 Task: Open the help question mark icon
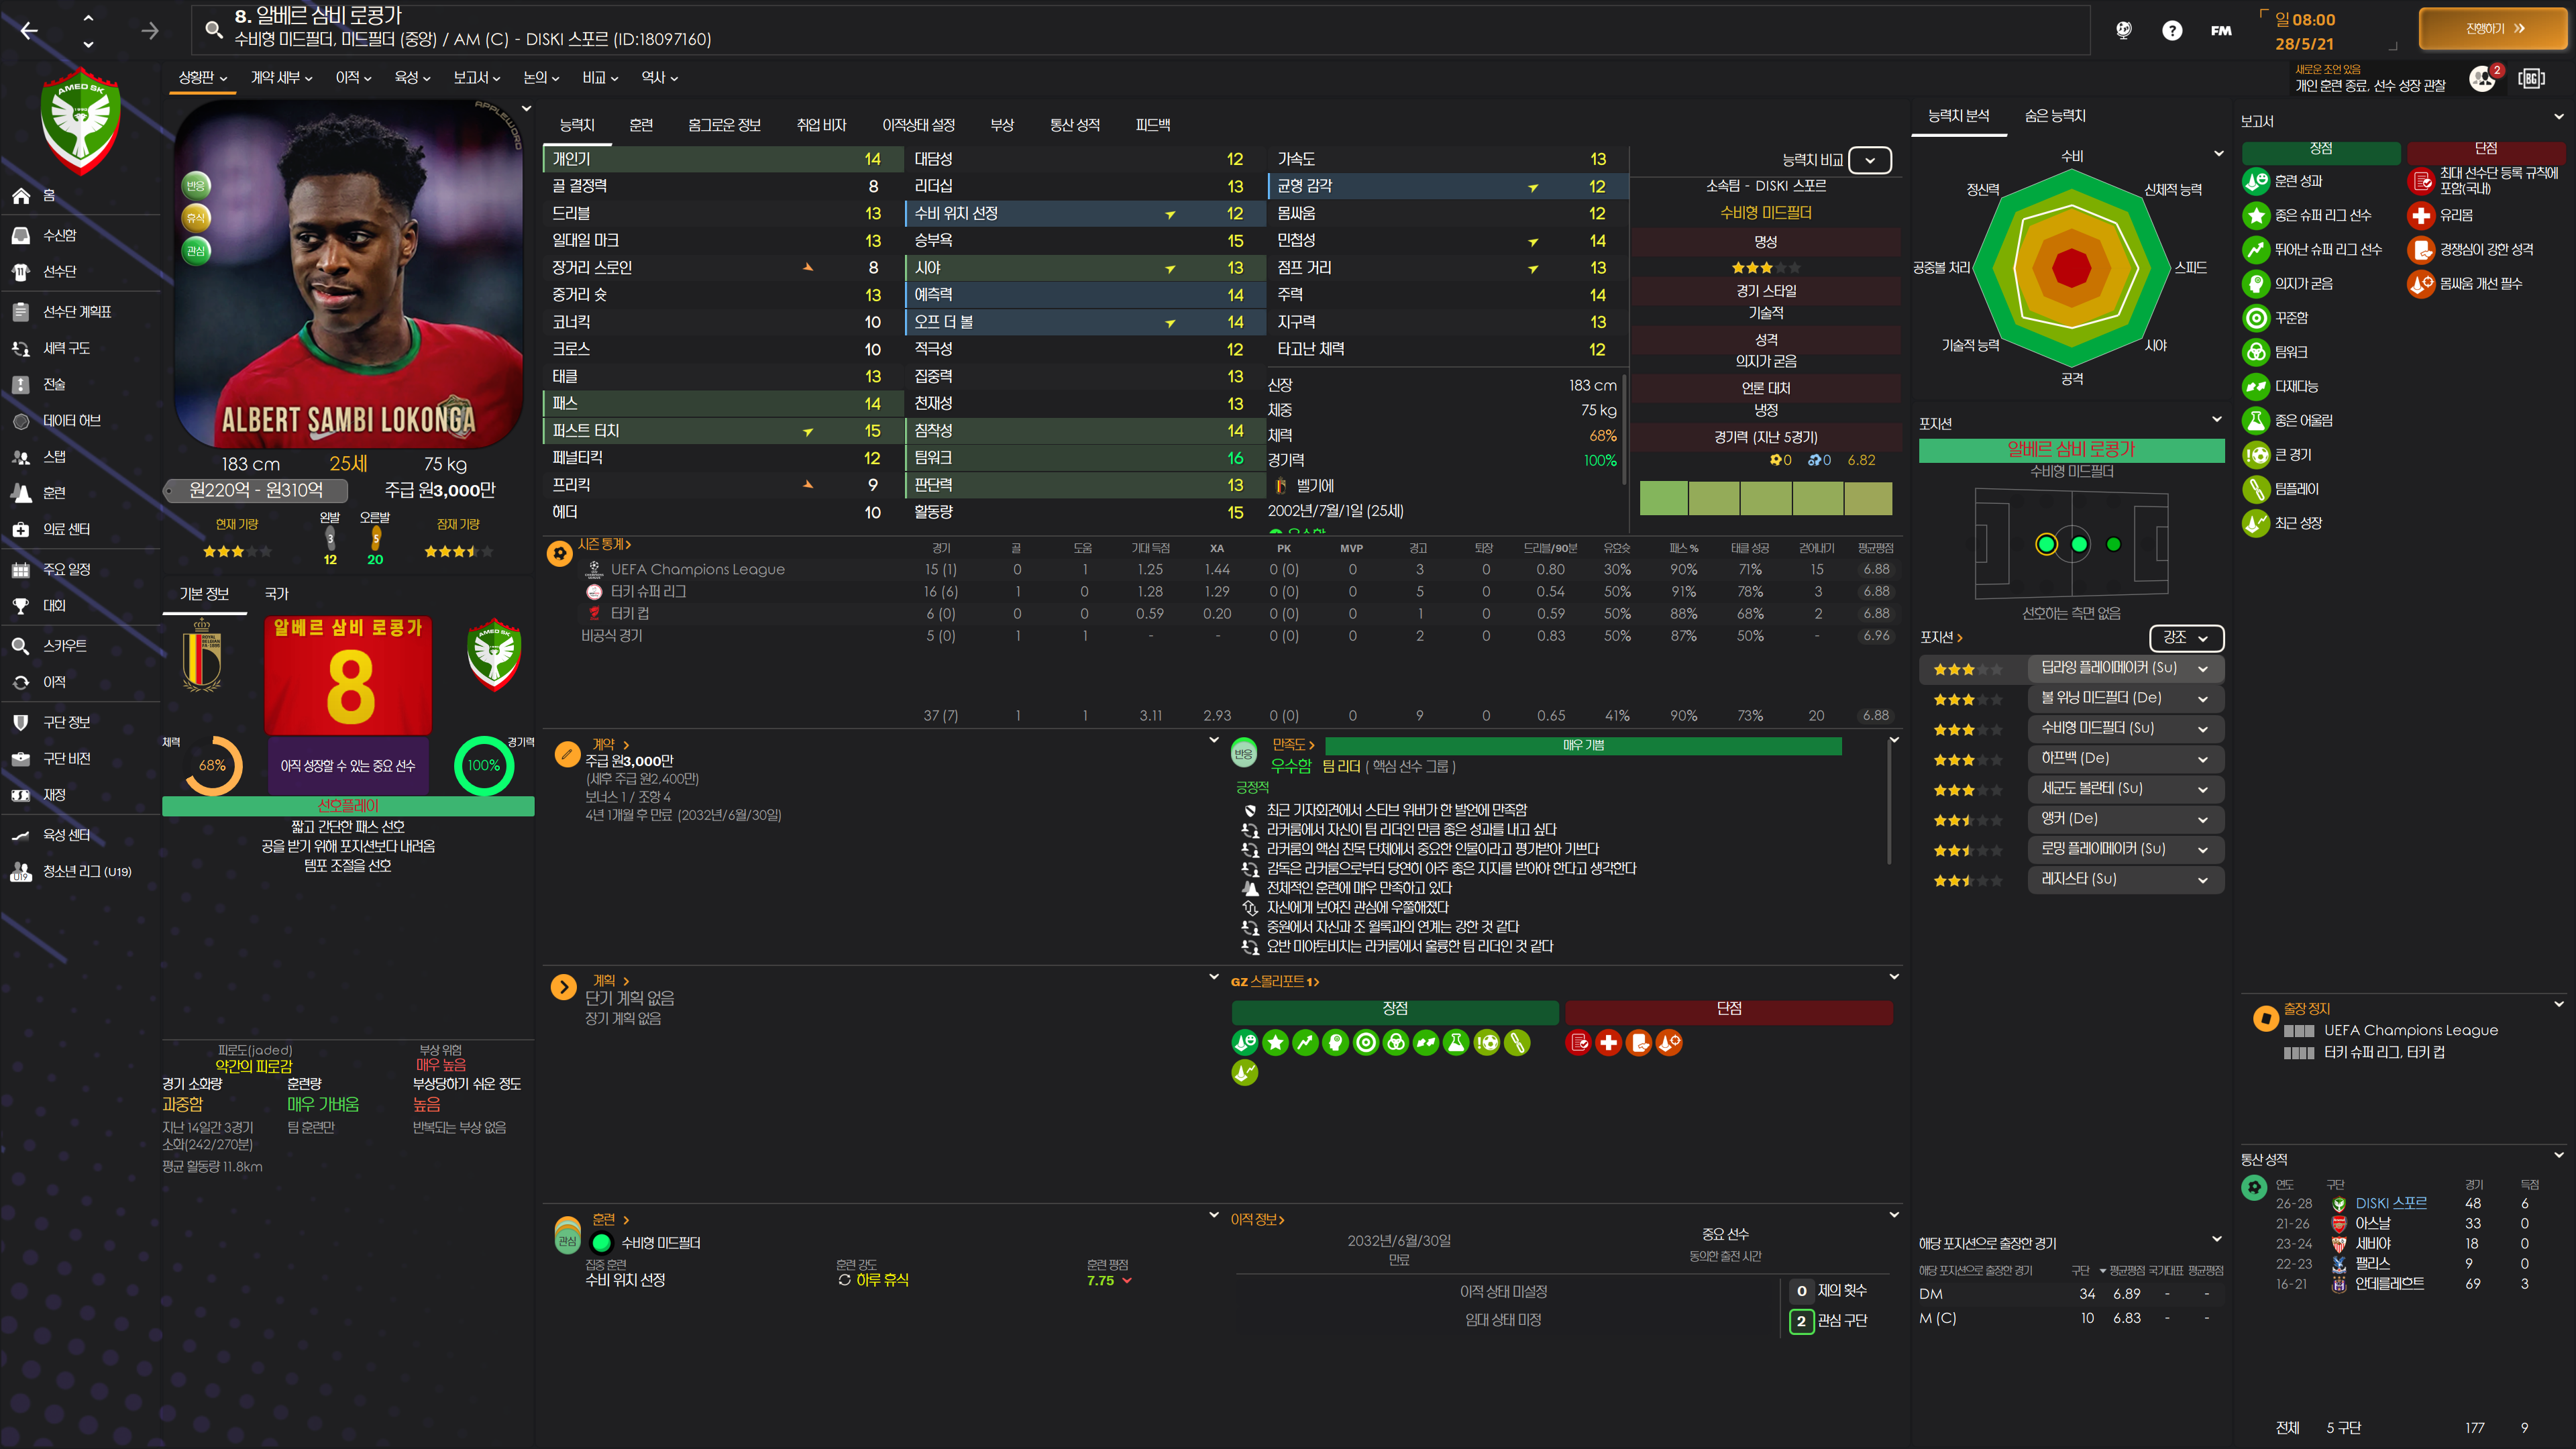click(2171, 30)
